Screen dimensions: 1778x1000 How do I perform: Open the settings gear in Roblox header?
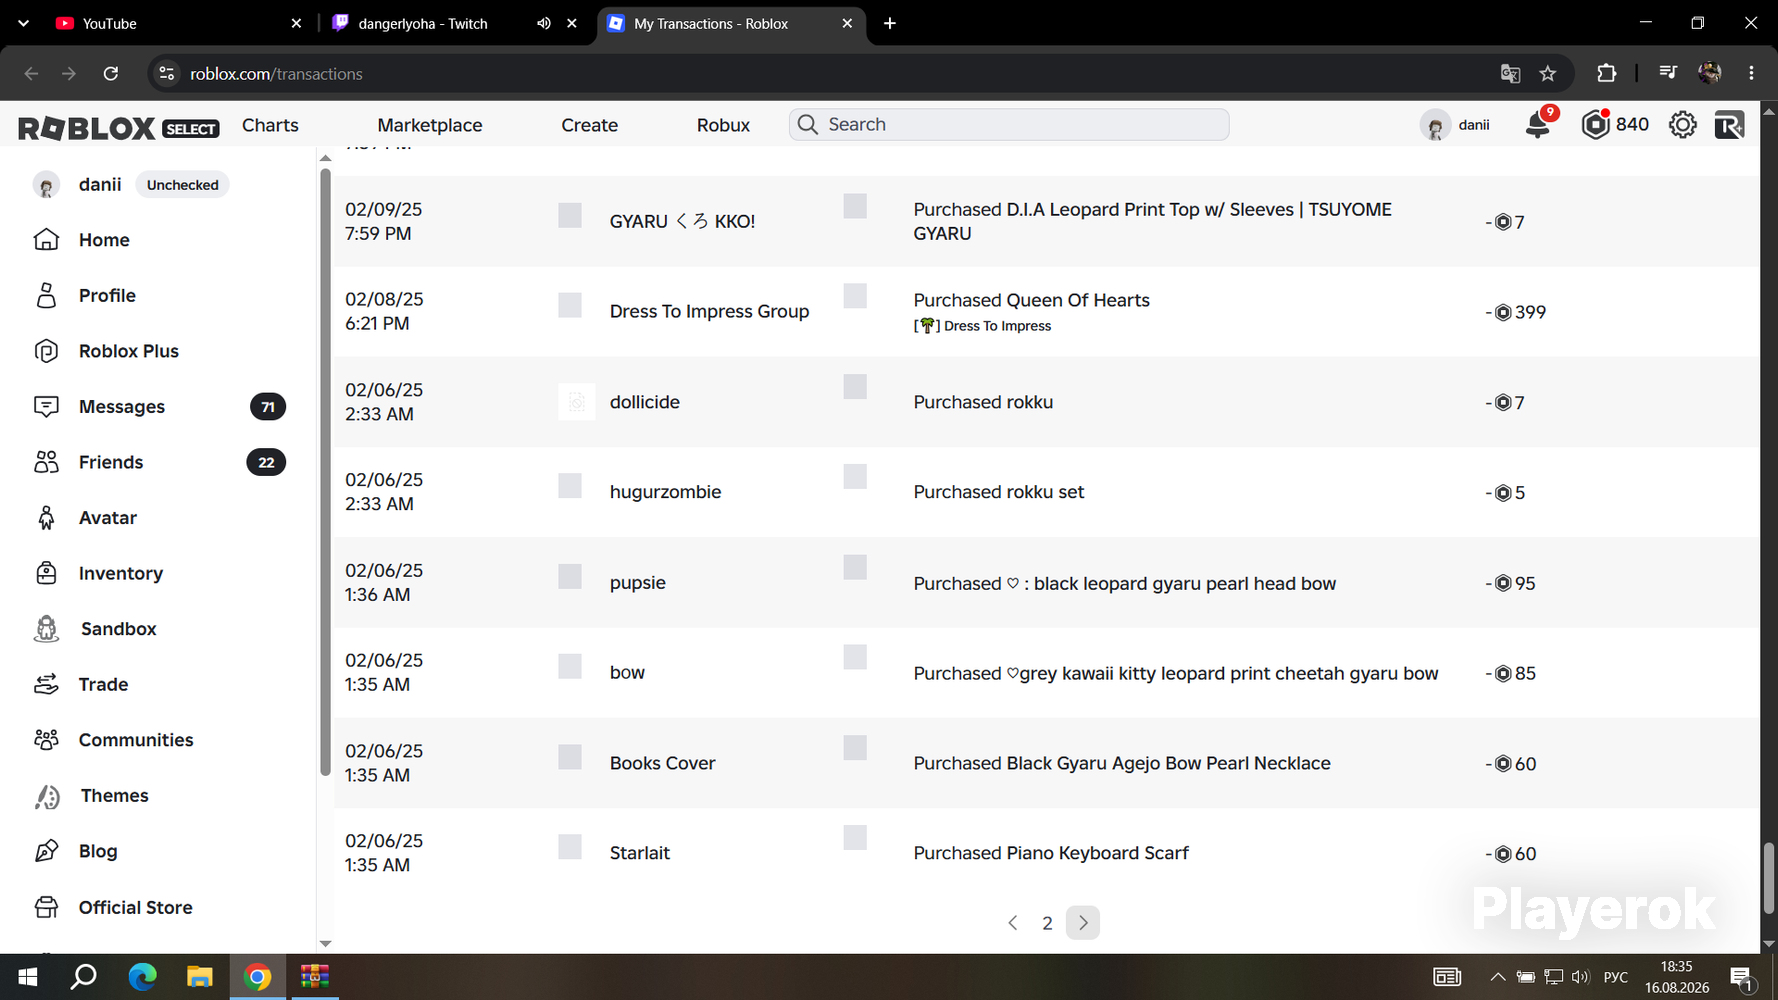click(x=1683, y=125)
